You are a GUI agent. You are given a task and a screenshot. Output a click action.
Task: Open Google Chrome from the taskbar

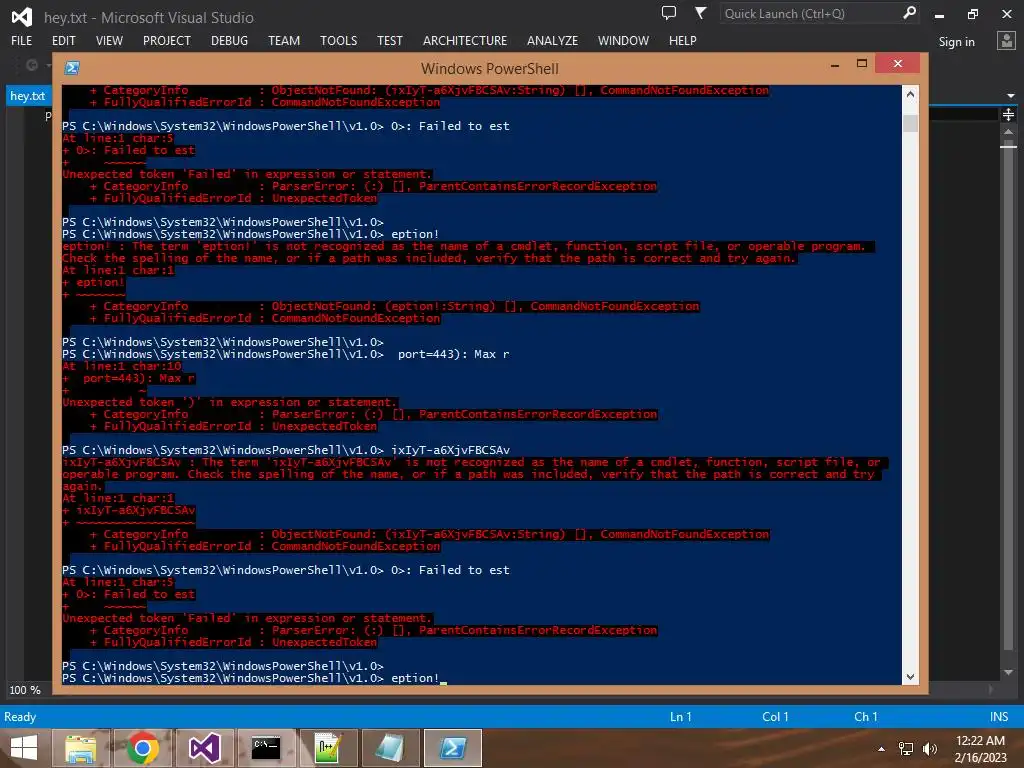(142, 748)
